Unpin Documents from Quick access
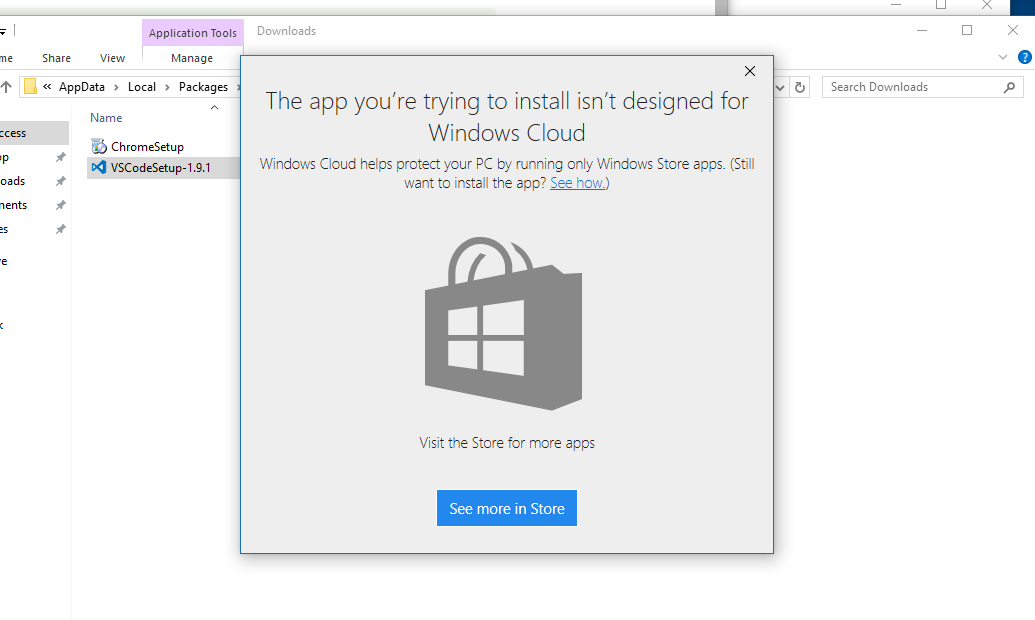The width and height of the screenshot is (1035, 620). tap(58, 204)
